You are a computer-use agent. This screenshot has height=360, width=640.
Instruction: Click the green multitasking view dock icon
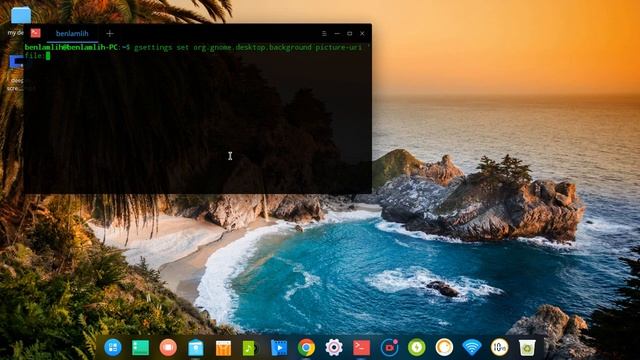pyautogui.click(x=140, y=348)
